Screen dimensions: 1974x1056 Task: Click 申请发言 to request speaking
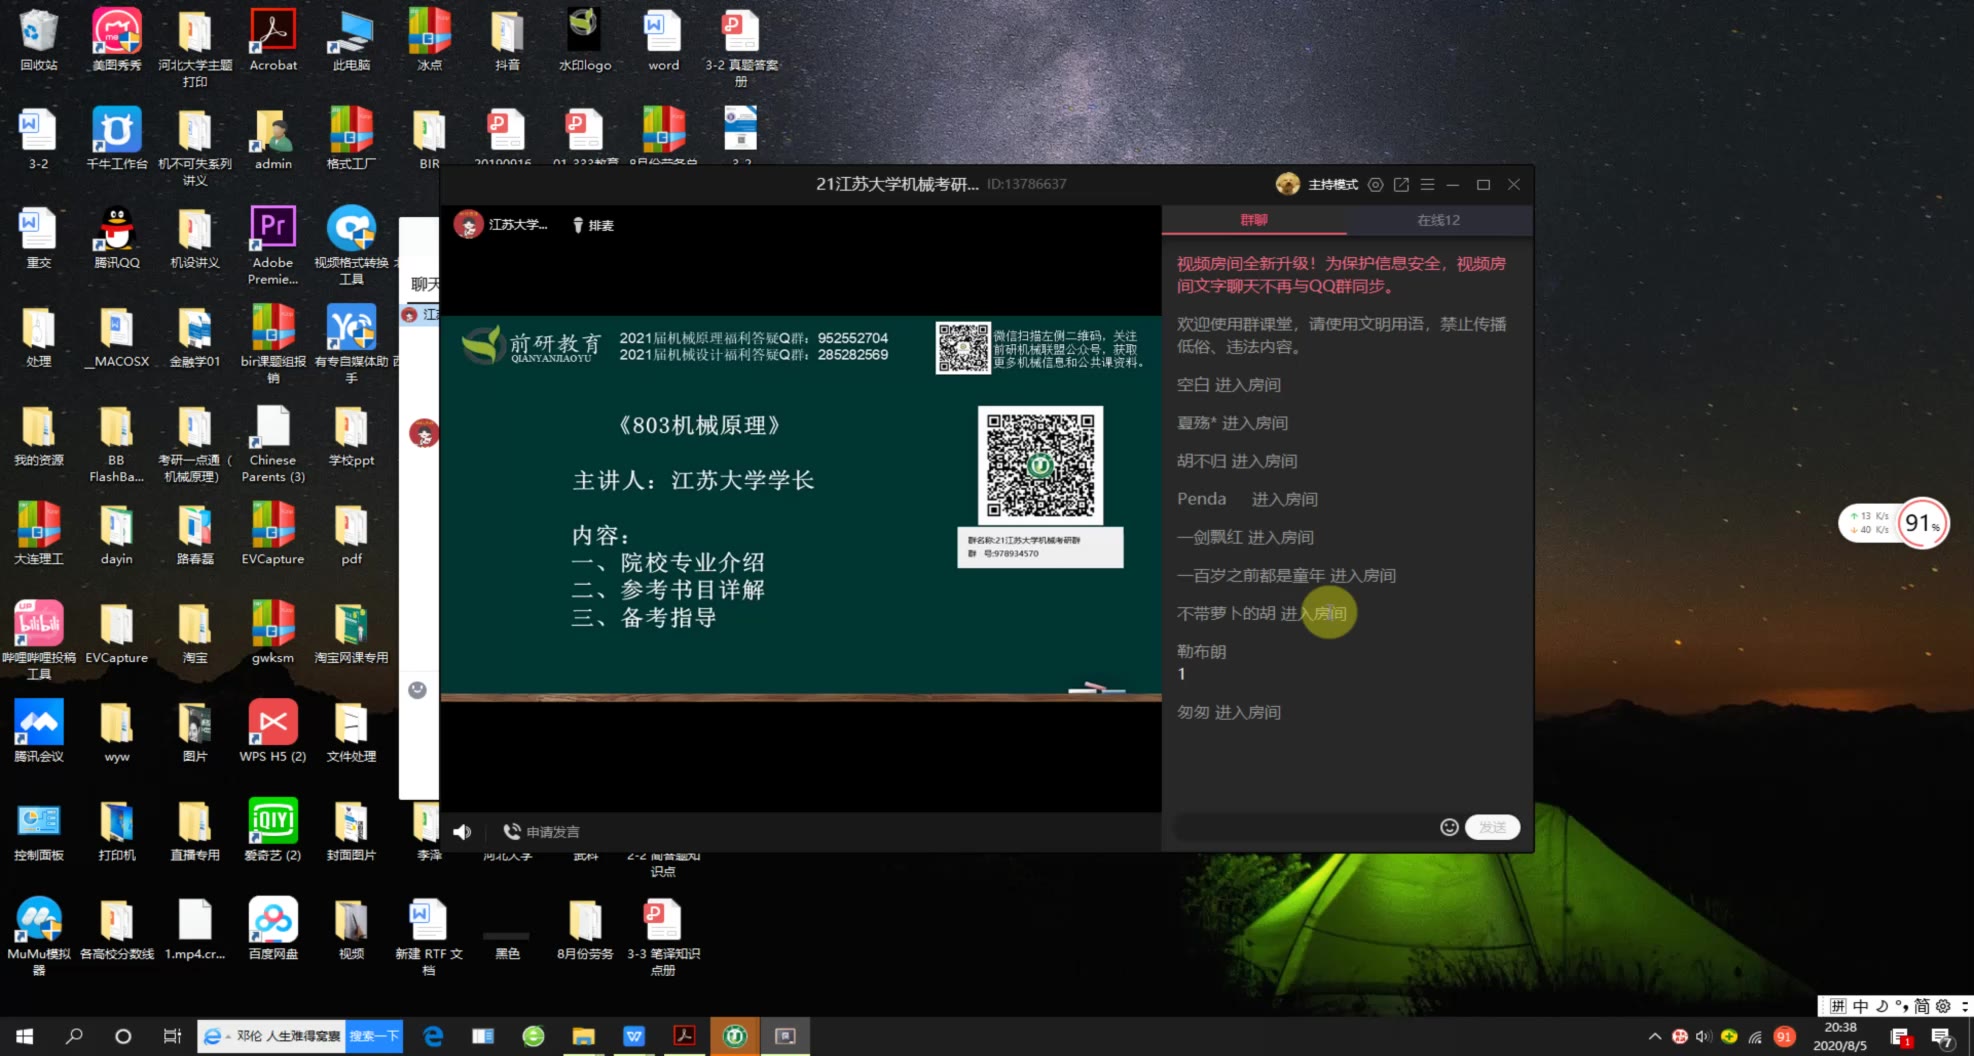point(542,832)
